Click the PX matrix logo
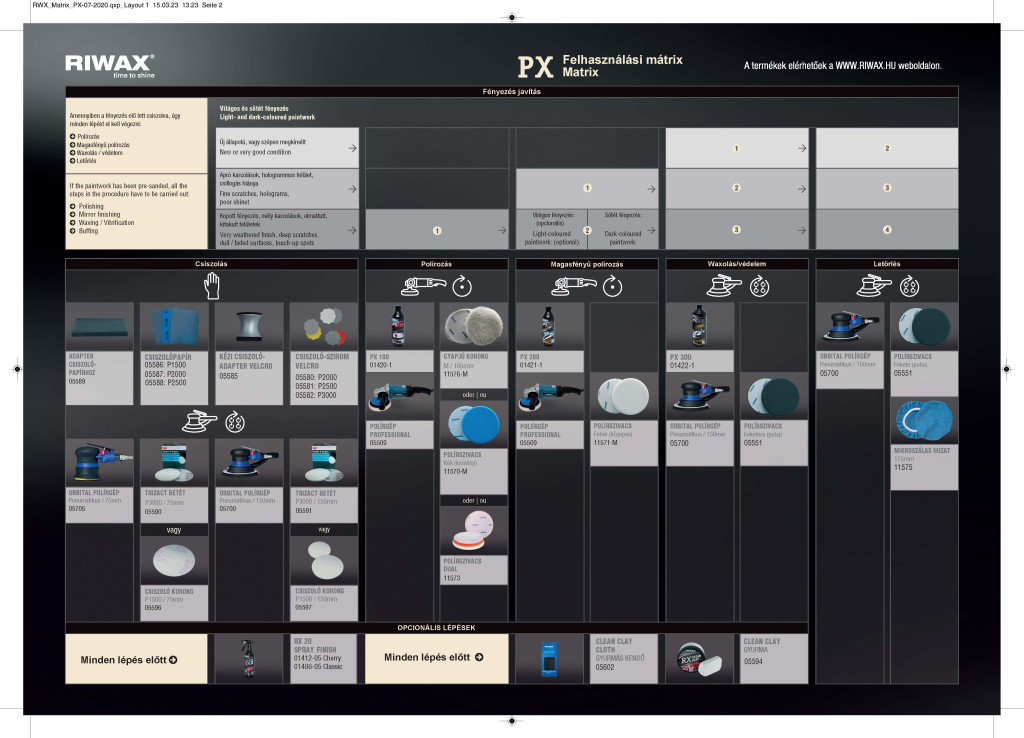Screen dimensions: 1024x738 tap(536, 67)
